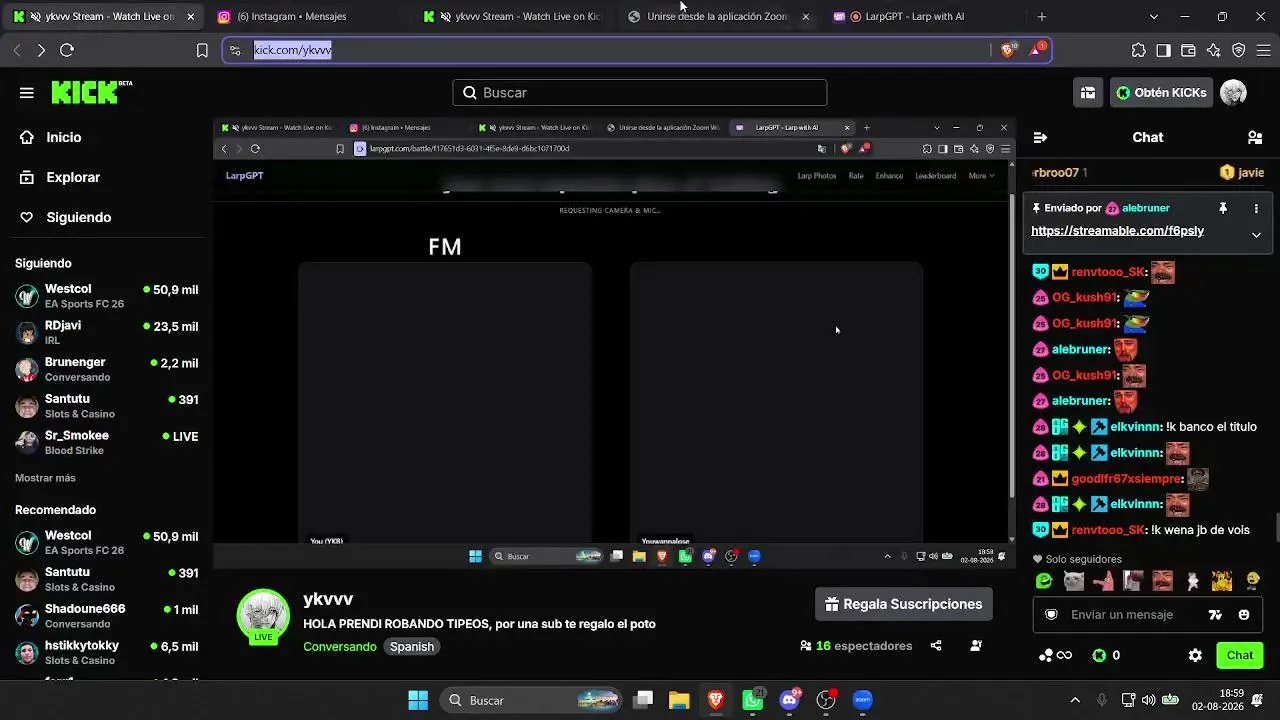
Task: Add a new browser tab
Action: pos(1042,17)
